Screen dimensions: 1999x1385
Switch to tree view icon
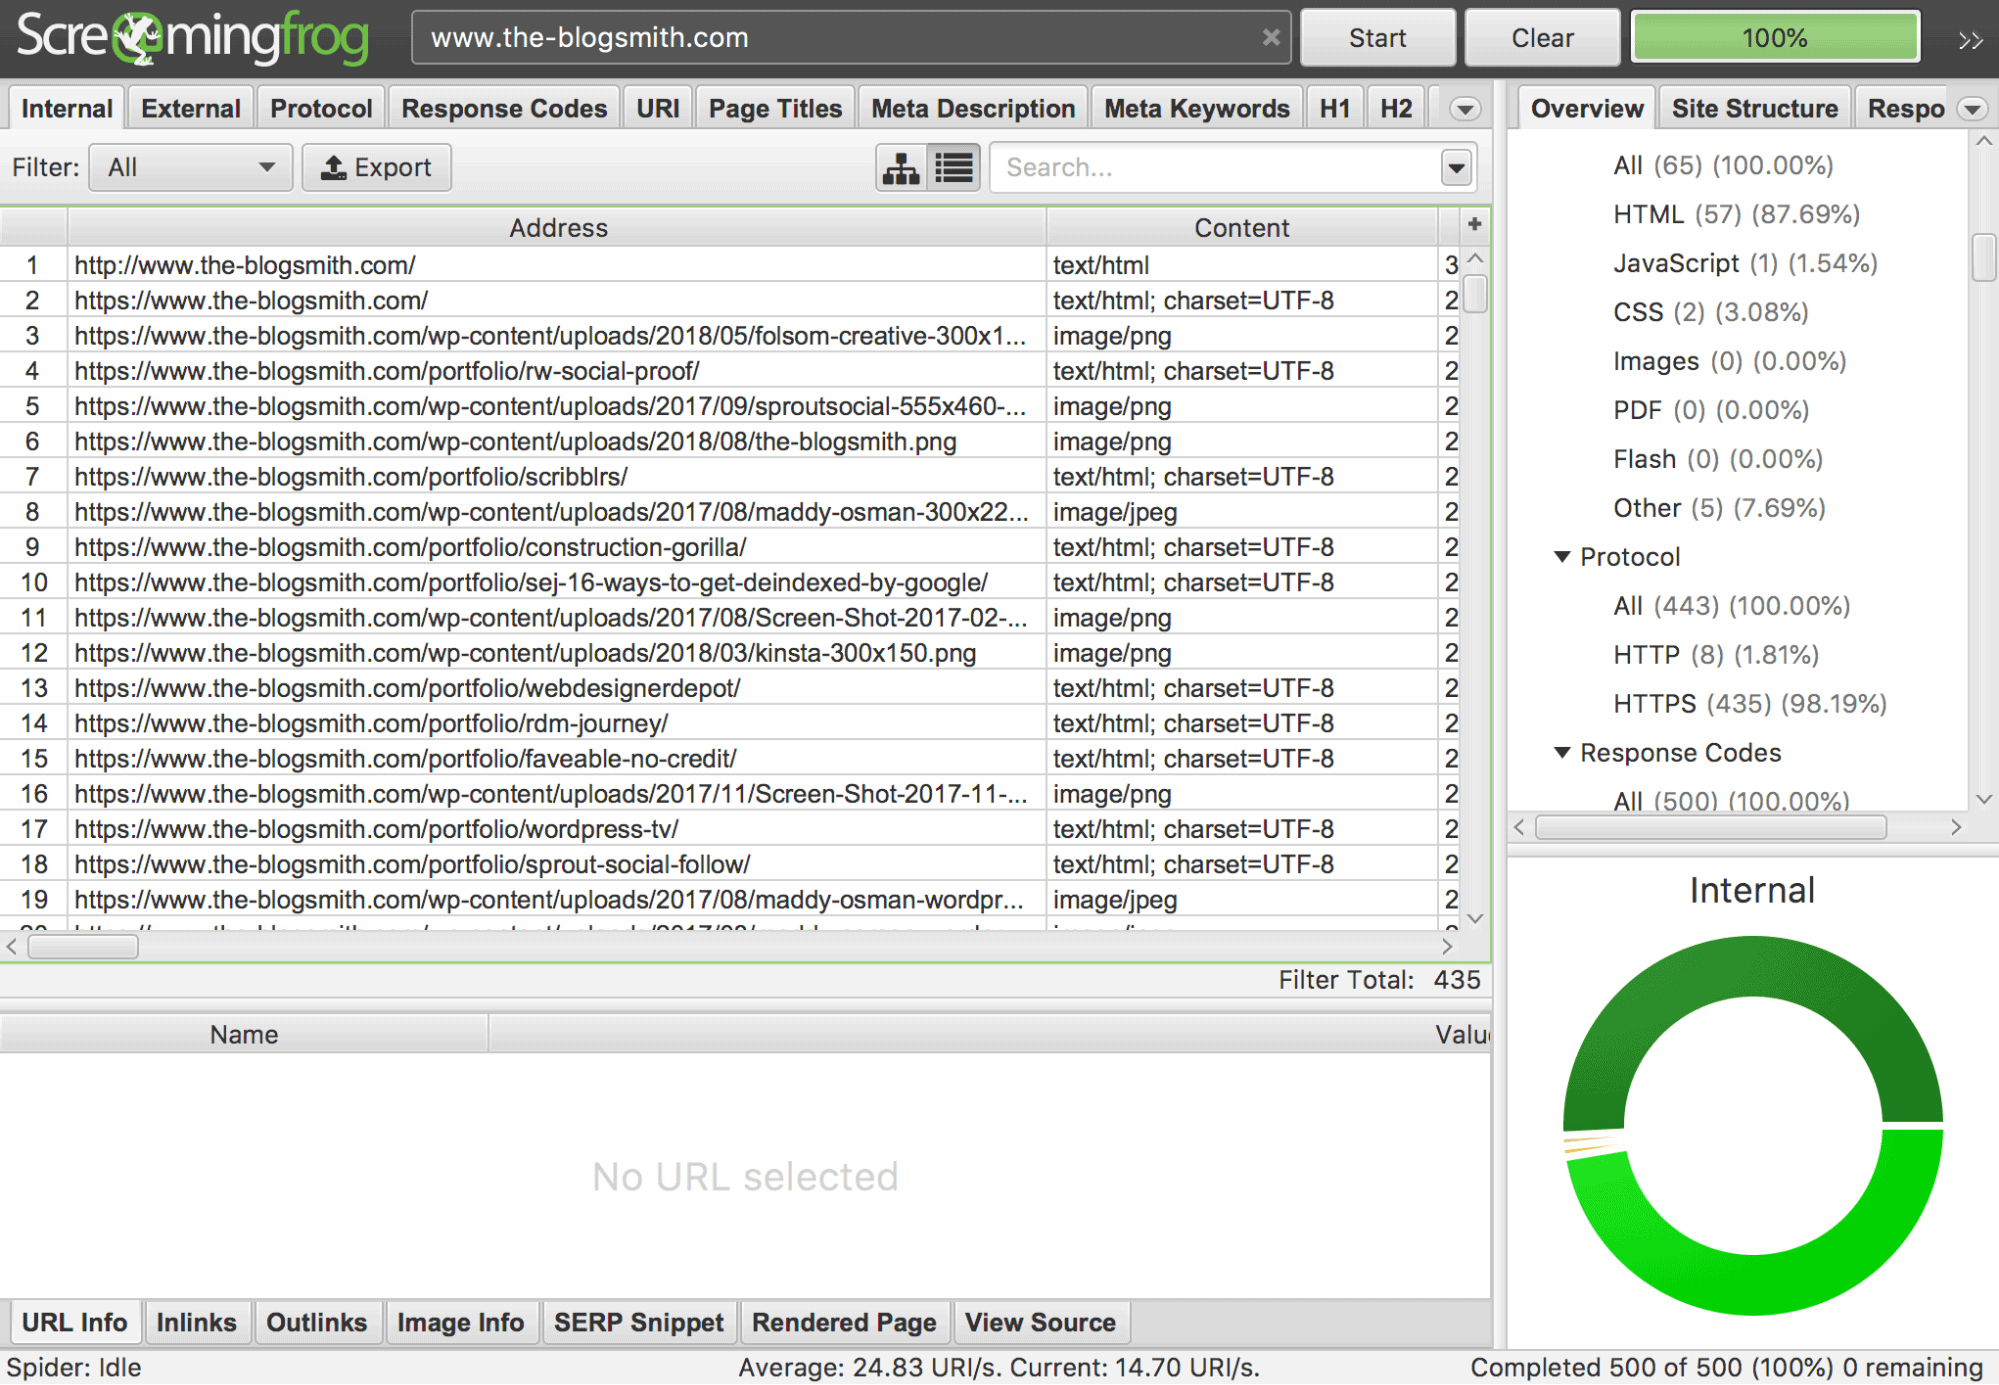(x=901, y=168)
